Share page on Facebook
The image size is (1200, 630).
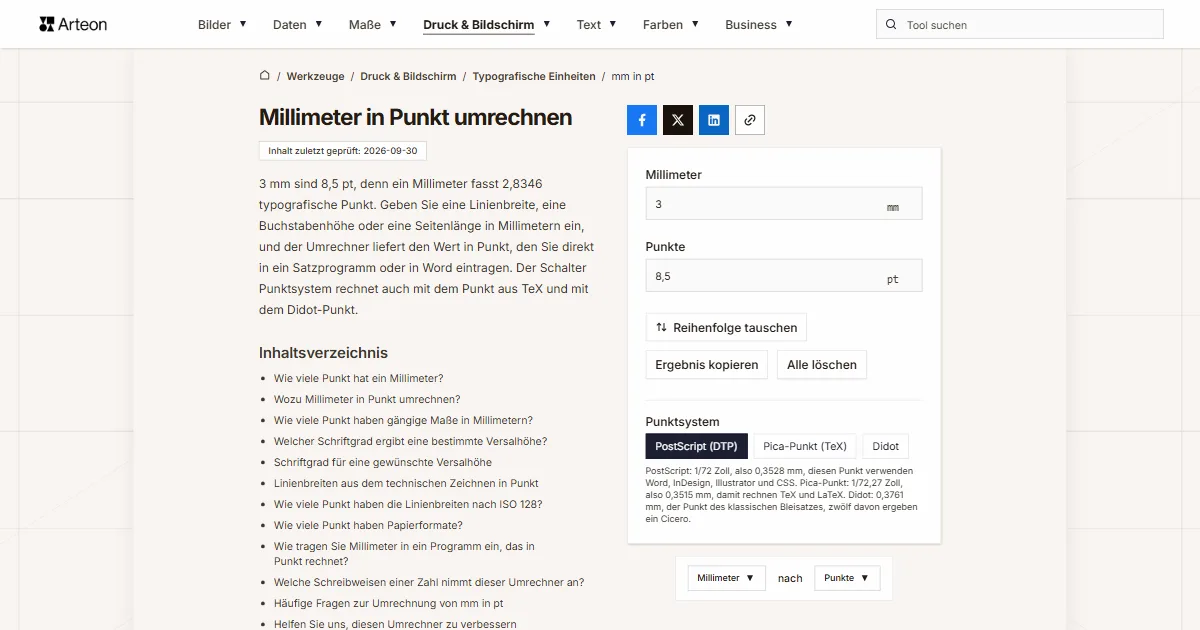642,120
